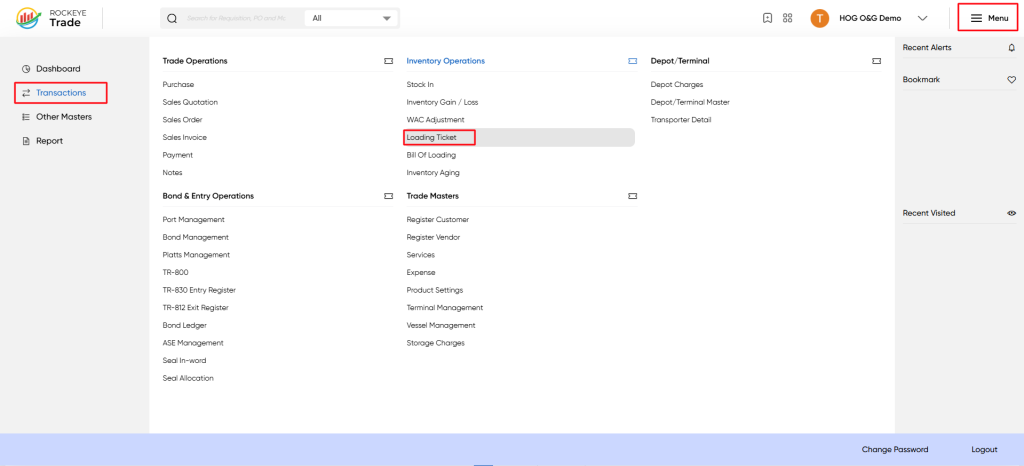Open Terminal Management
The width and height of the screenshot is (1024, 466).
coord(445,308)
